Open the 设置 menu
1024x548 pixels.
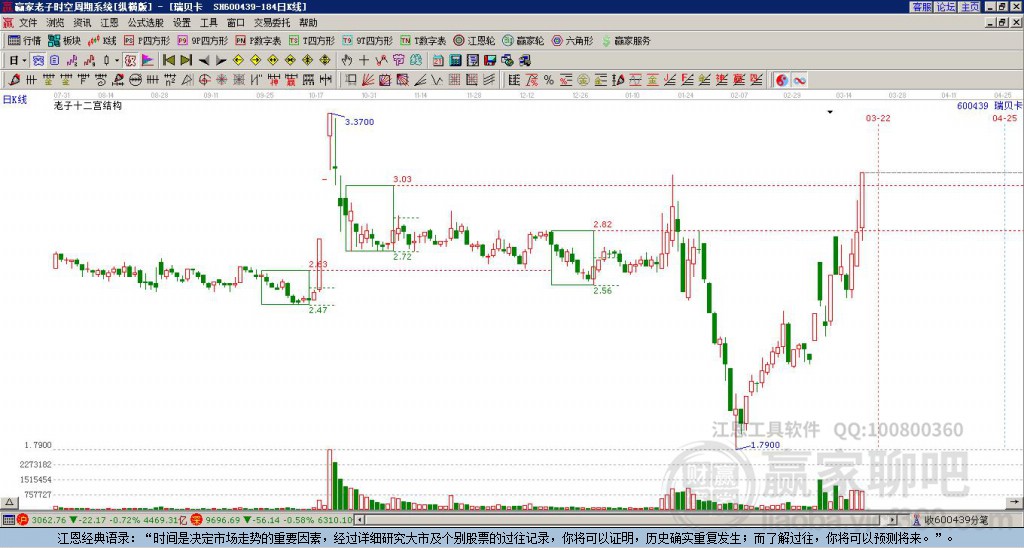(x=182, y=23)
